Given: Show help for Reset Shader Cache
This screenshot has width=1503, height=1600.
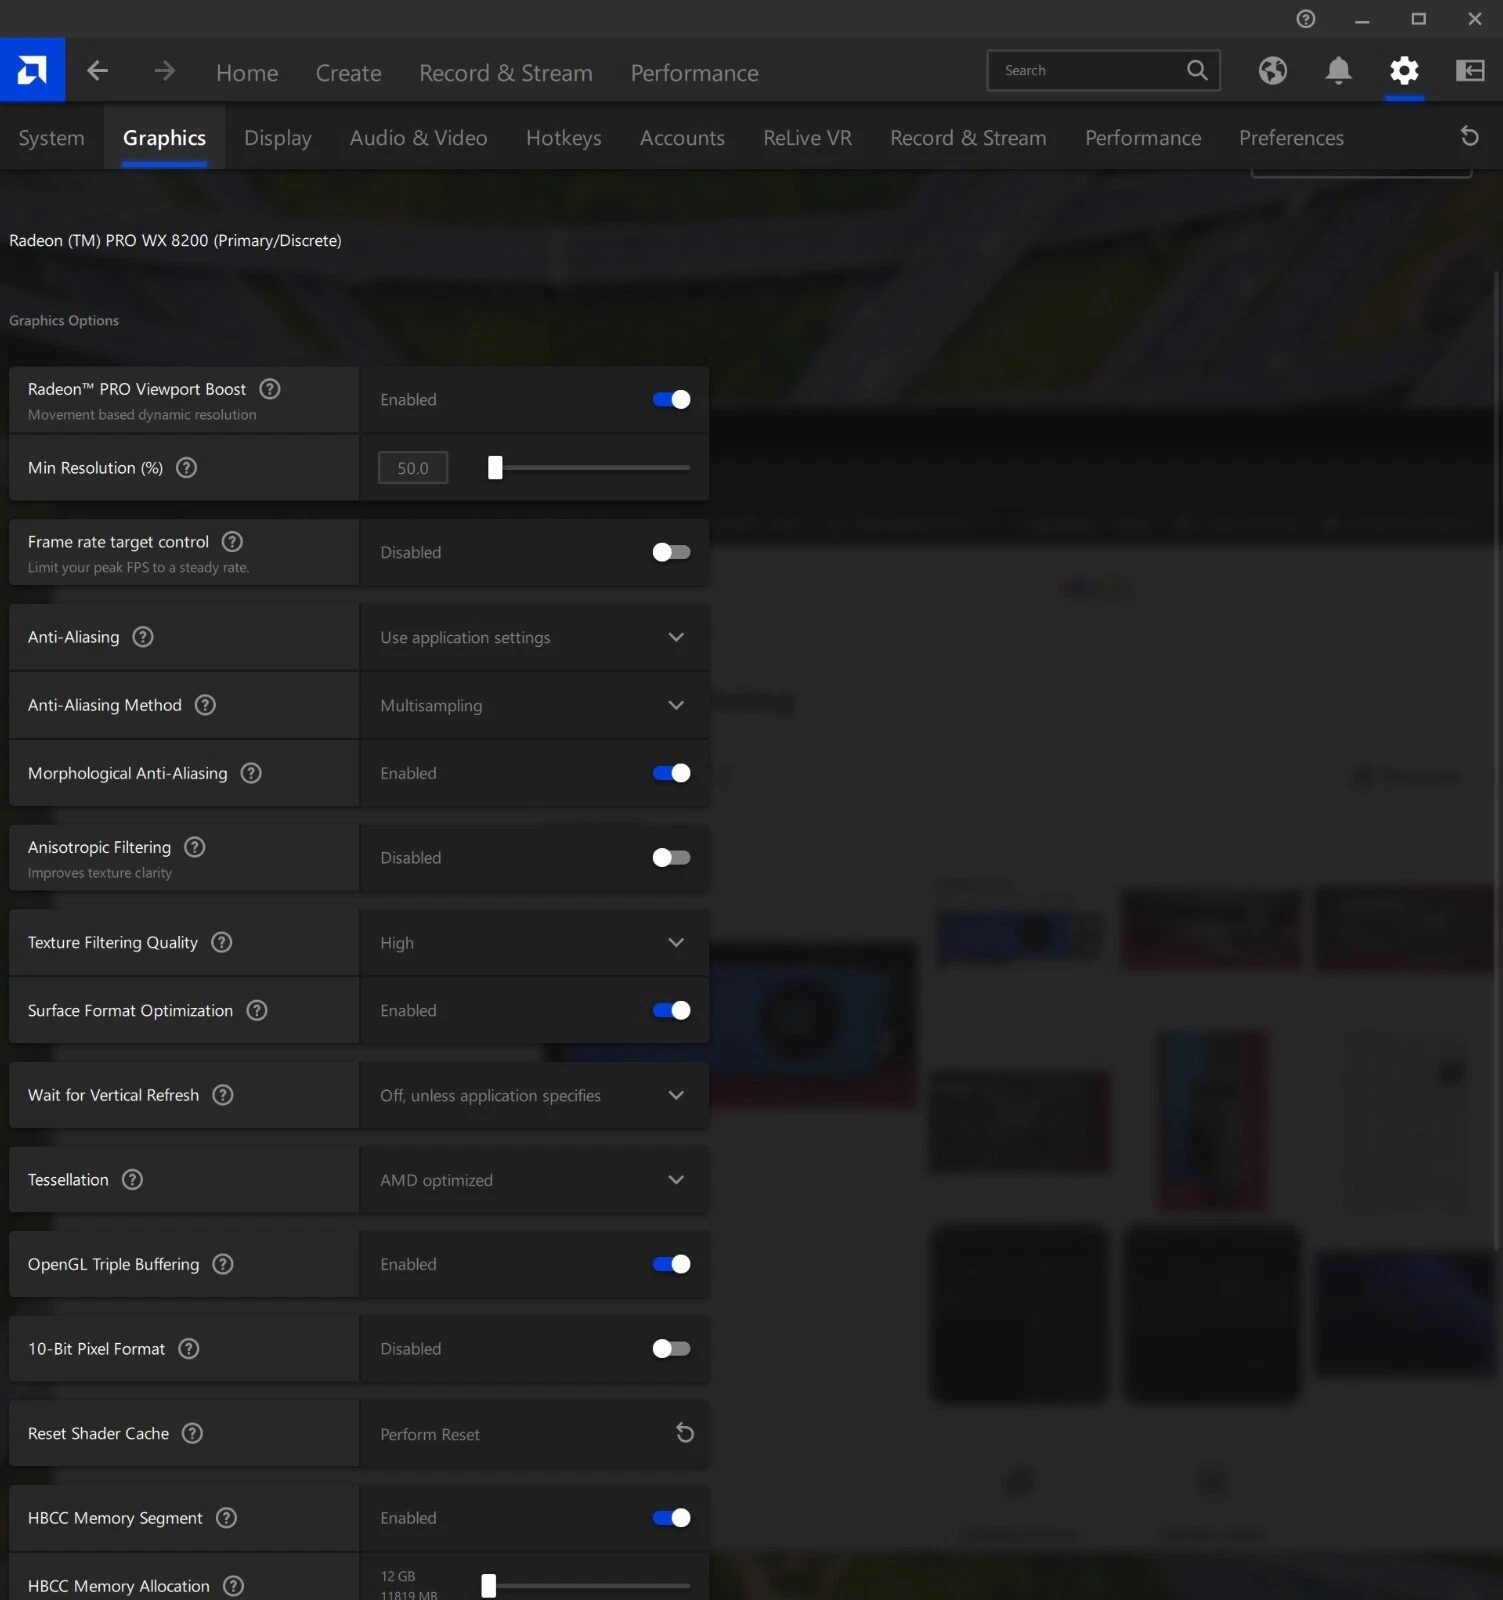Looking at the screenshot, I should (192, 1432).
